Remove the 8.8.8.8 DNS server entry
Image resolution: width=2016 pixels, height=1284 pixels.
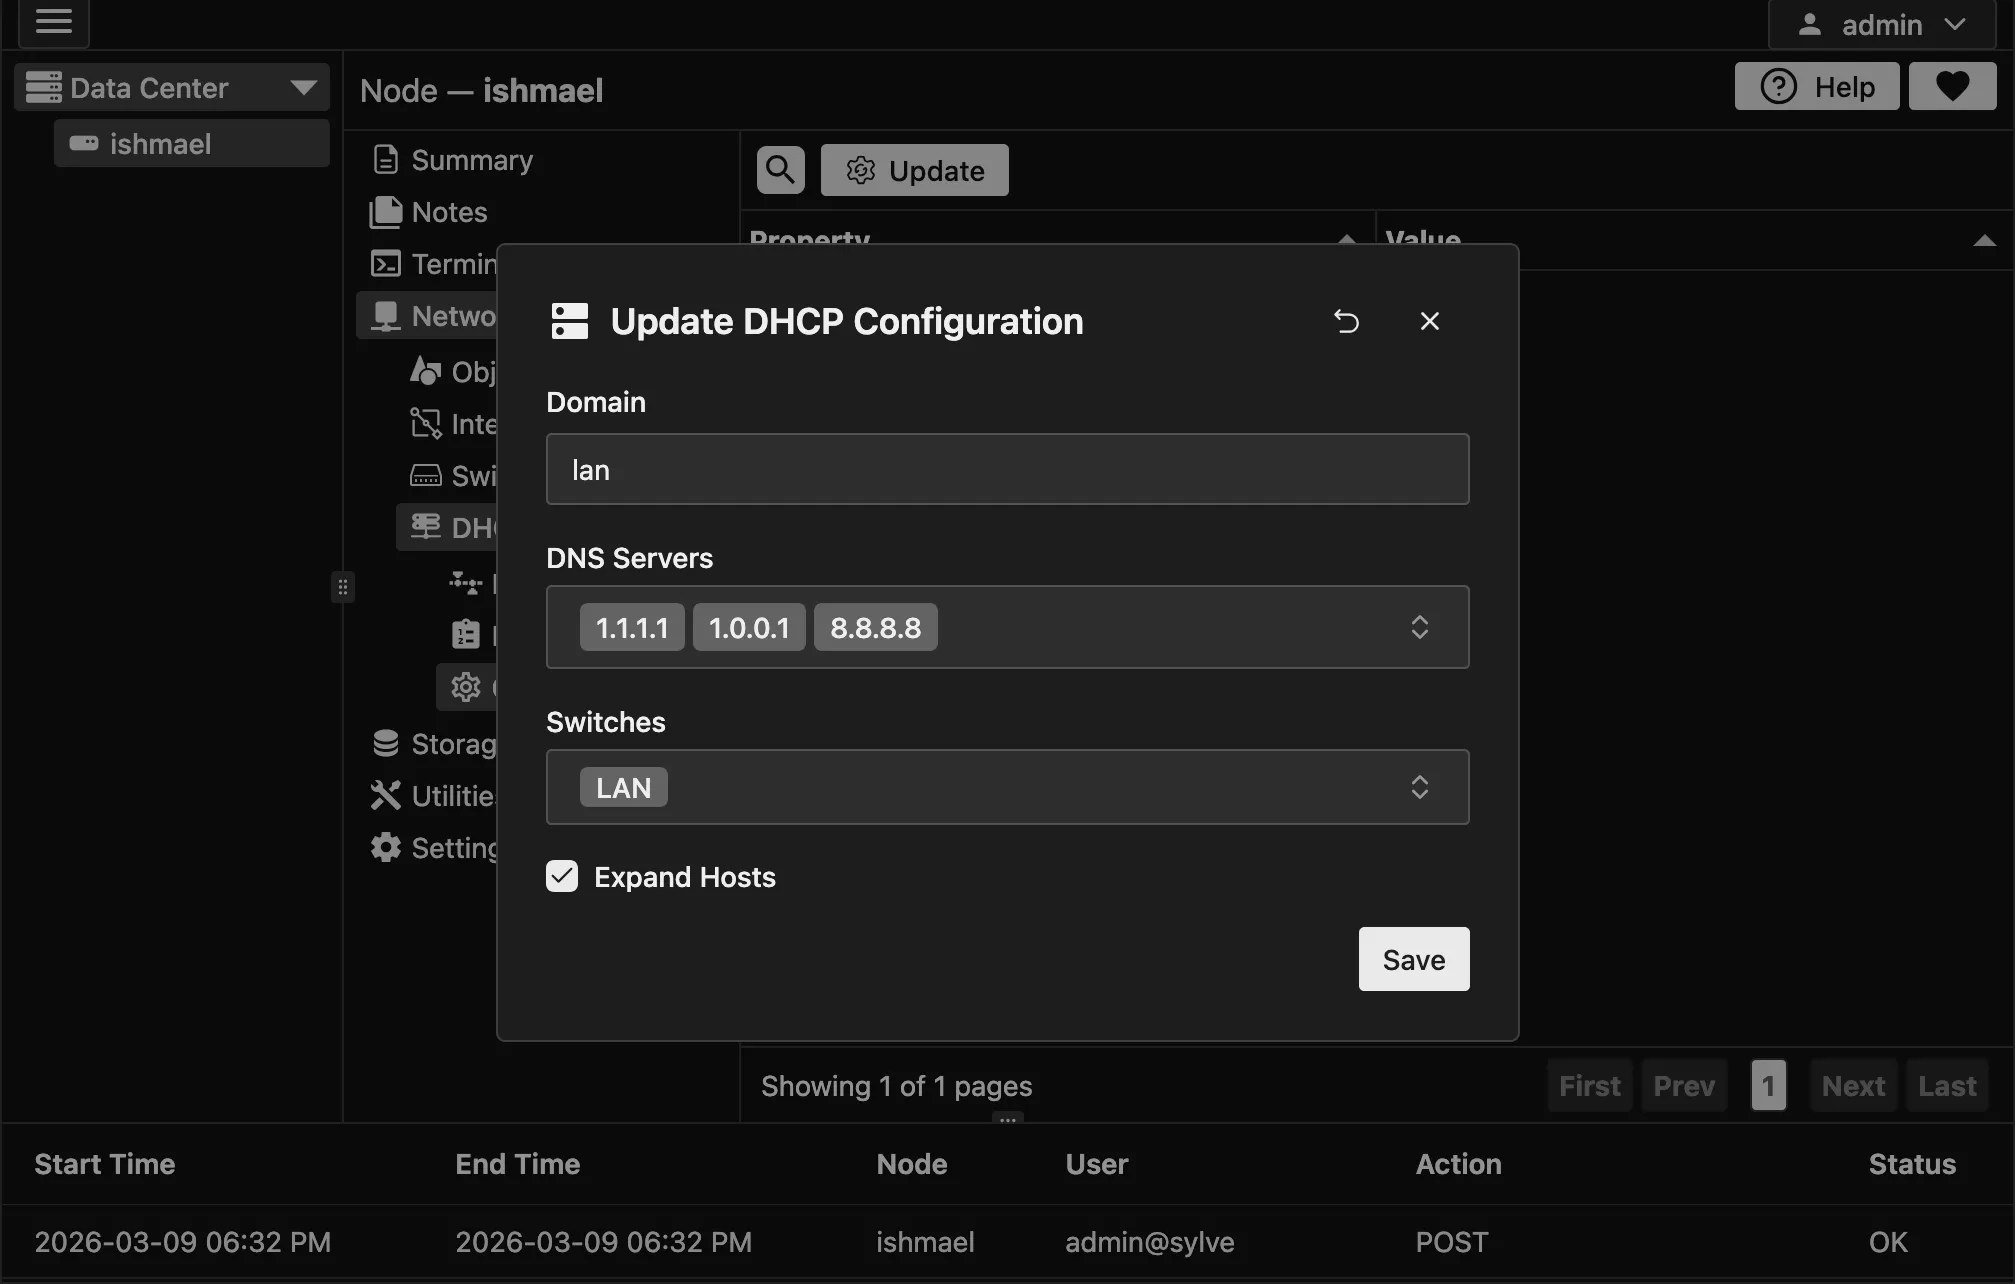pos(875,627)
